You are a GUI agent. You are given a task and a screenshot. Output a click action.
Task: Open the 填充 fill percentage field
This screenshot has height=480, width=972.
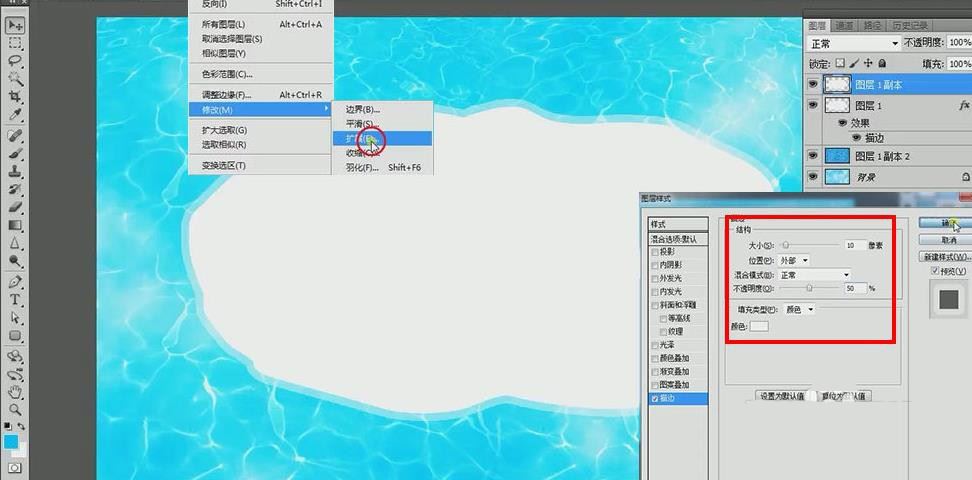[960, 64]
